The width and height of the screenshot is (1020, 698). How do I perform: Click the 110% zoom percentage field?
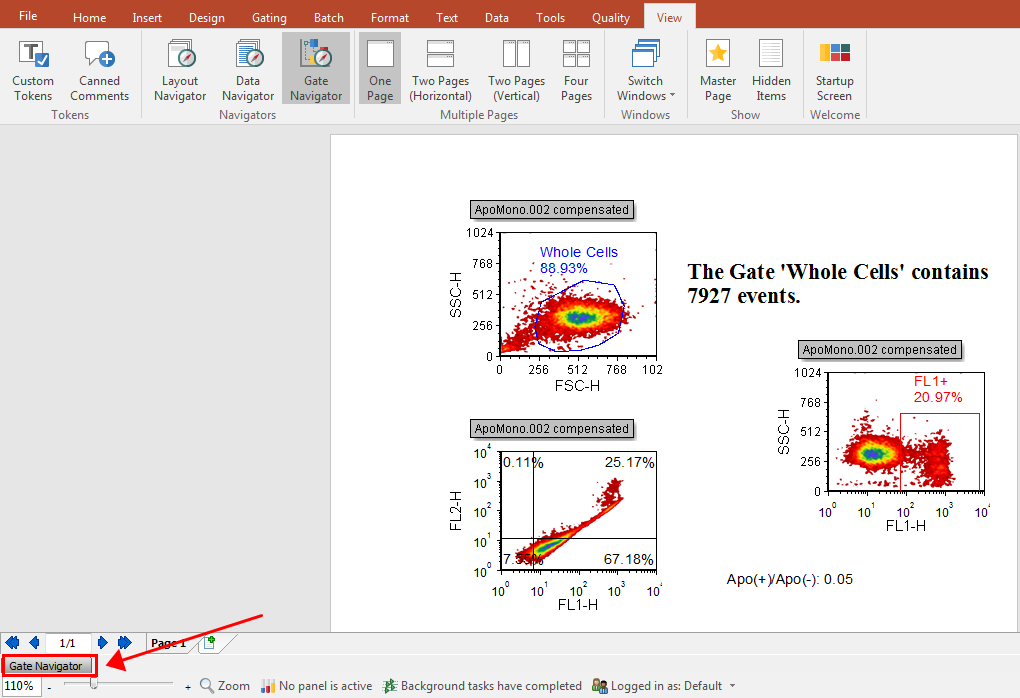point(20,686)
